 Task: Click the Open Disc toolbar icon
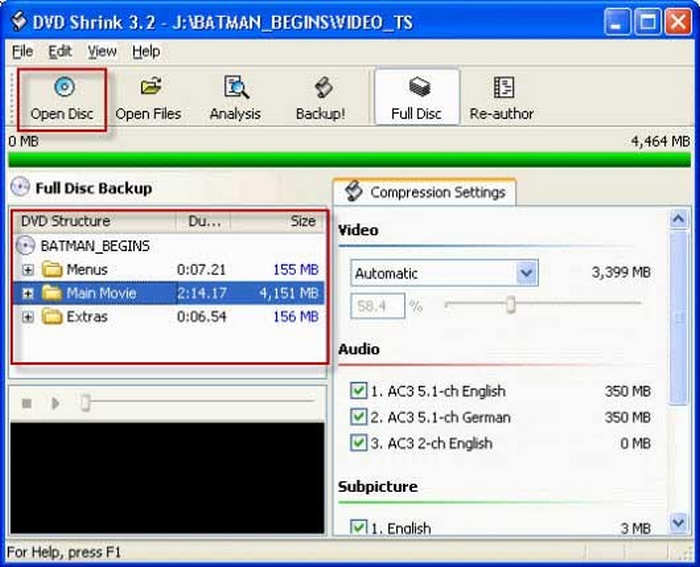click(62, 87)
